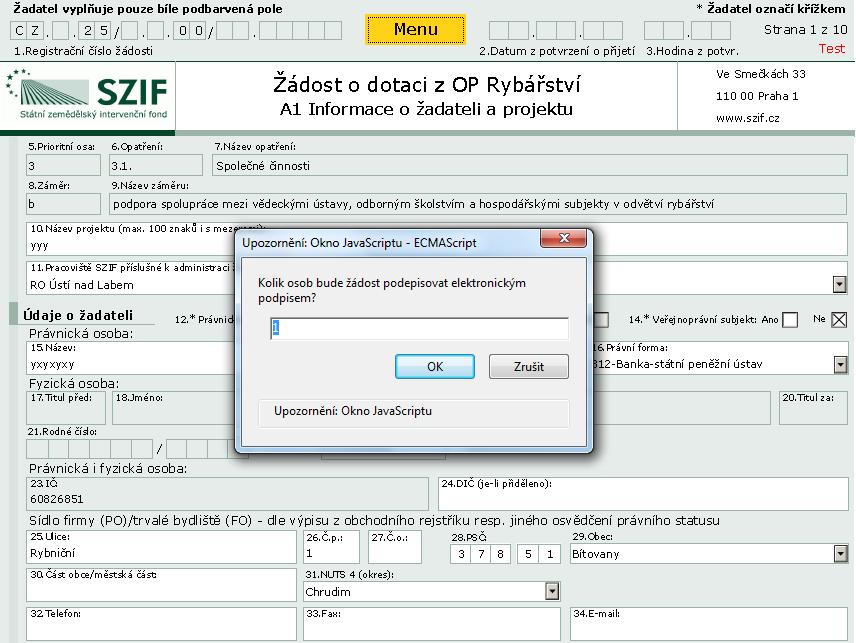This screenshot has height=643, width=856.
Task: Click the Telefon field
Action: tap(161, 624)
